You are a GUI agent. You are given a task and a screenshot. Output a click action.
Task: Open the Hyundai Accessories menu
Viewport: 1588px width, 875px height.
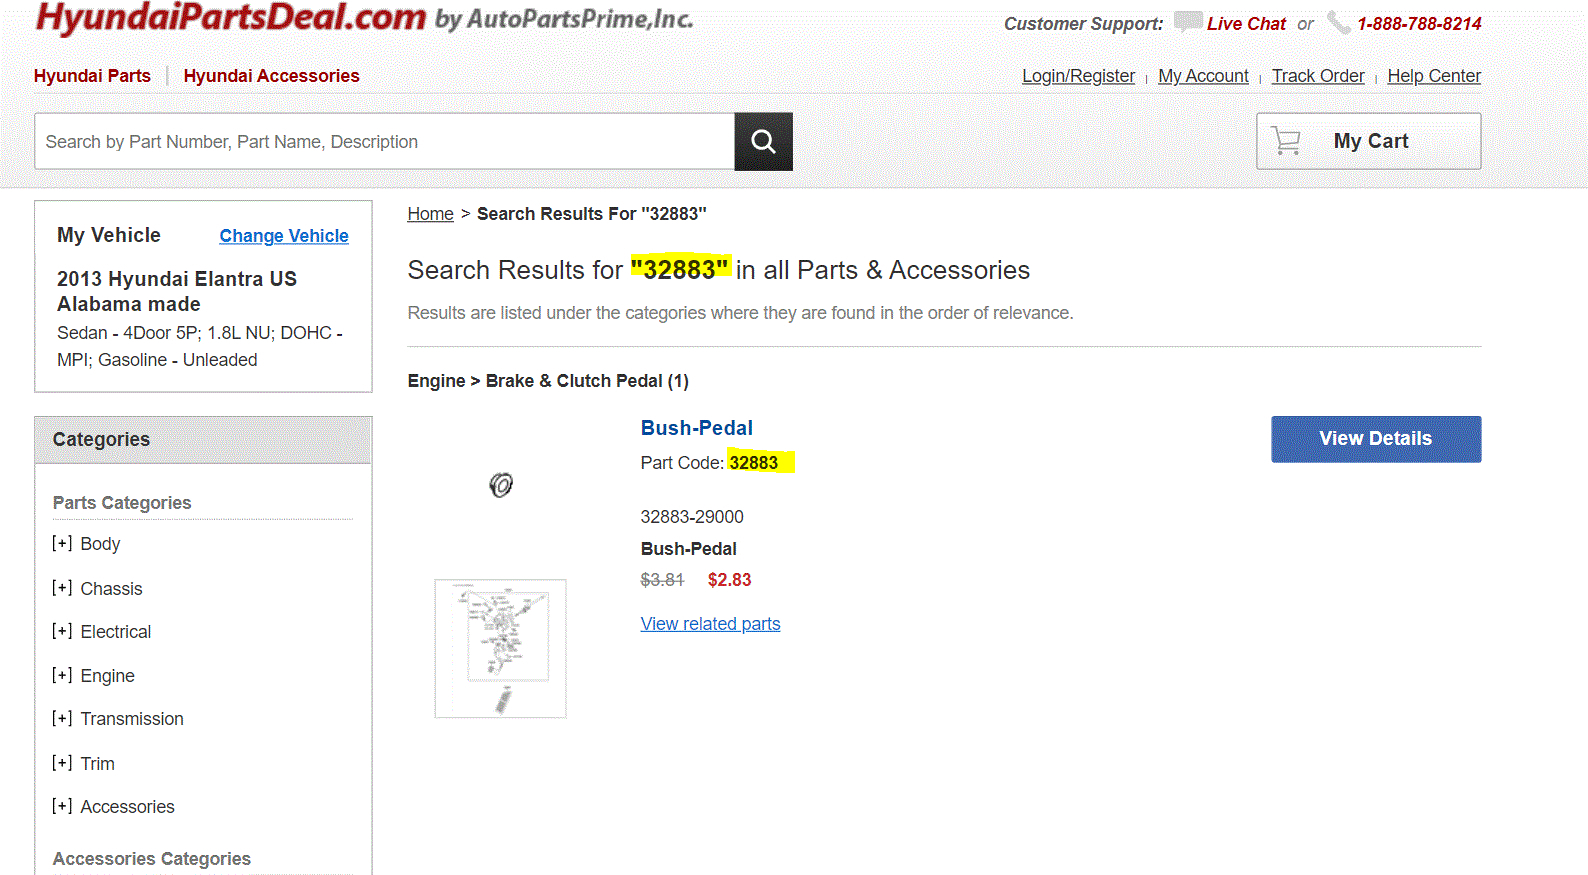(271, 76)
